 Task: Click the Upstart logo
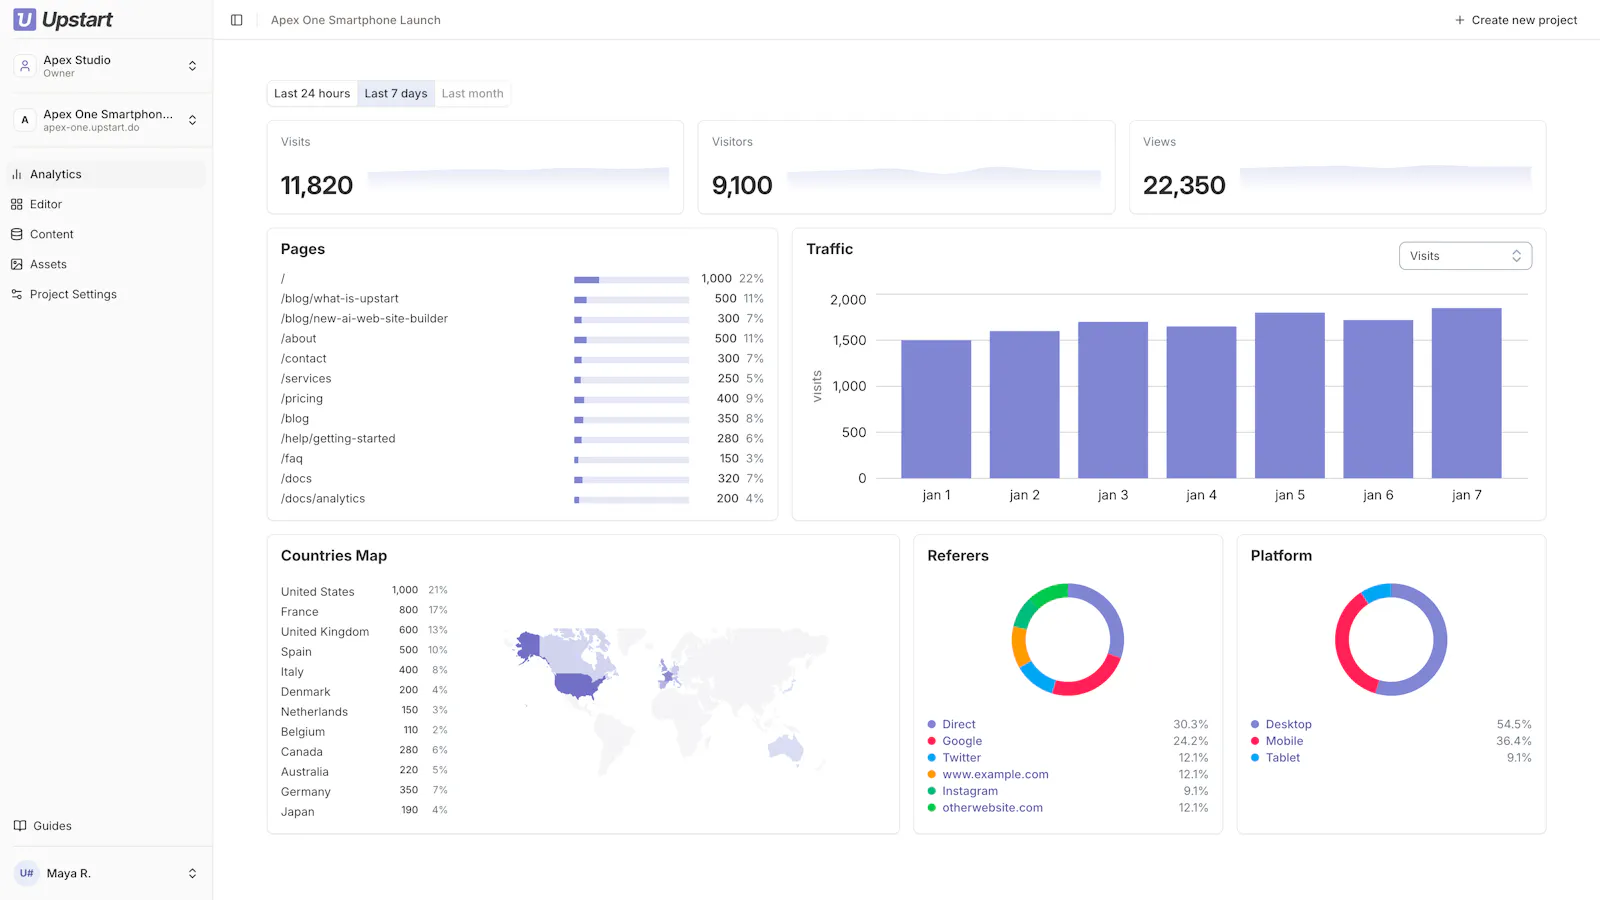click(x=62, y=19)
